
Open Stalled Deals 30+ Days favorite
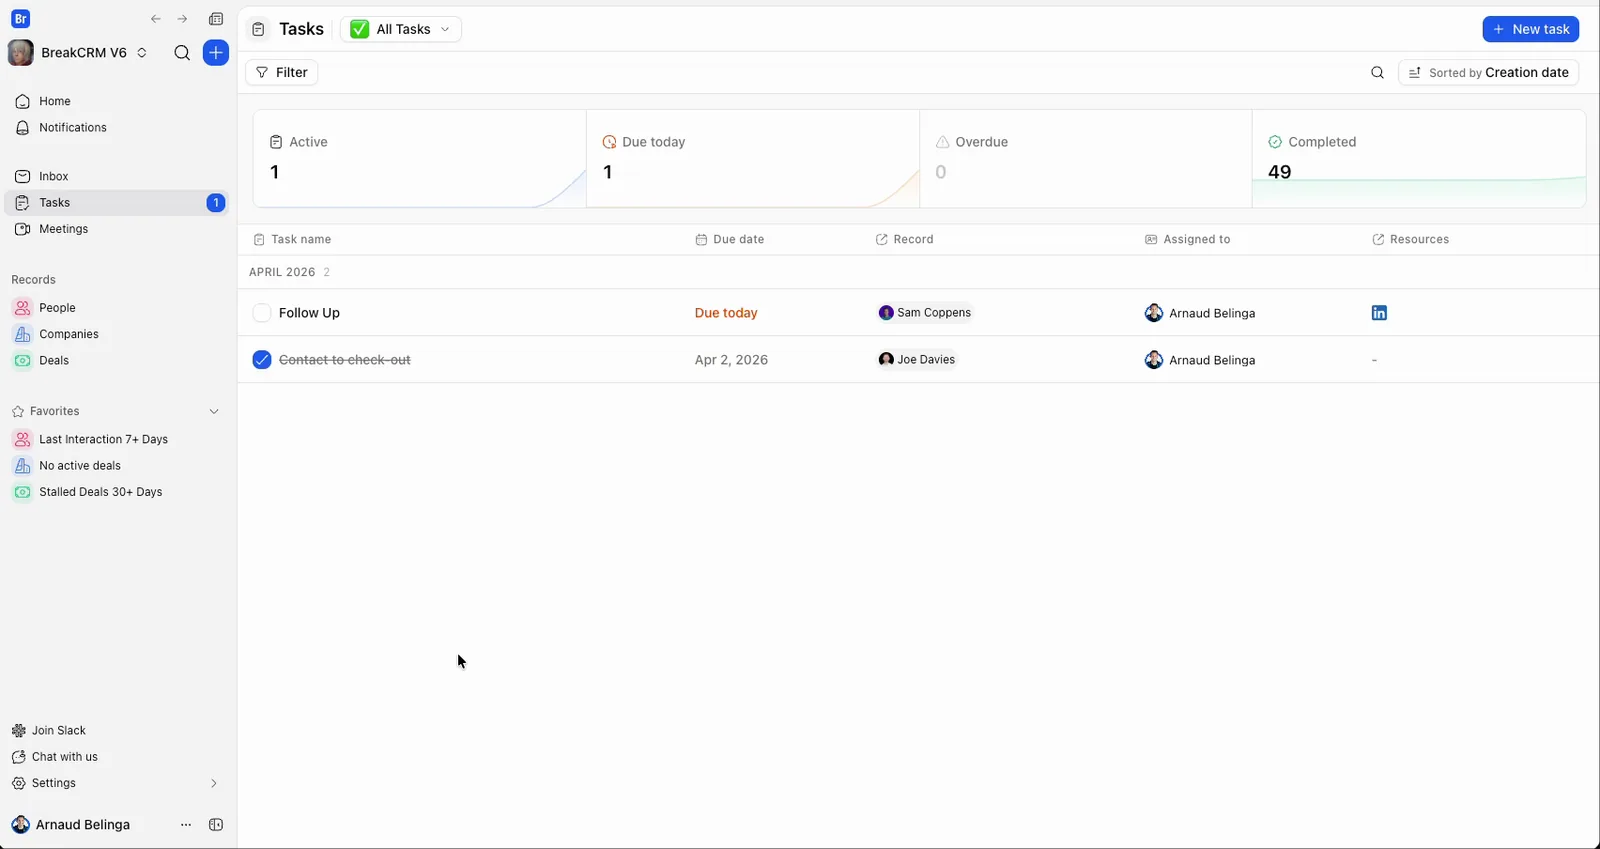(117, 492)
